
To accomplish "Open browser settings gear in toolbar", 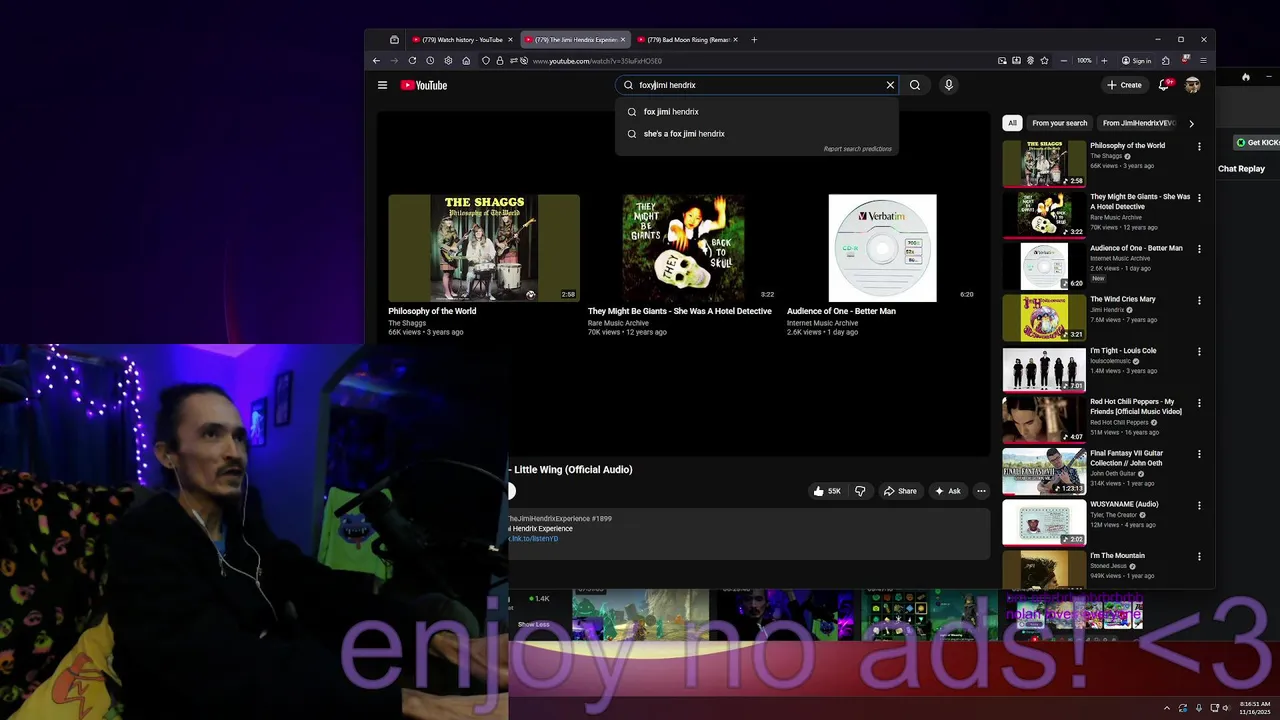I will (x=448, y=61).
